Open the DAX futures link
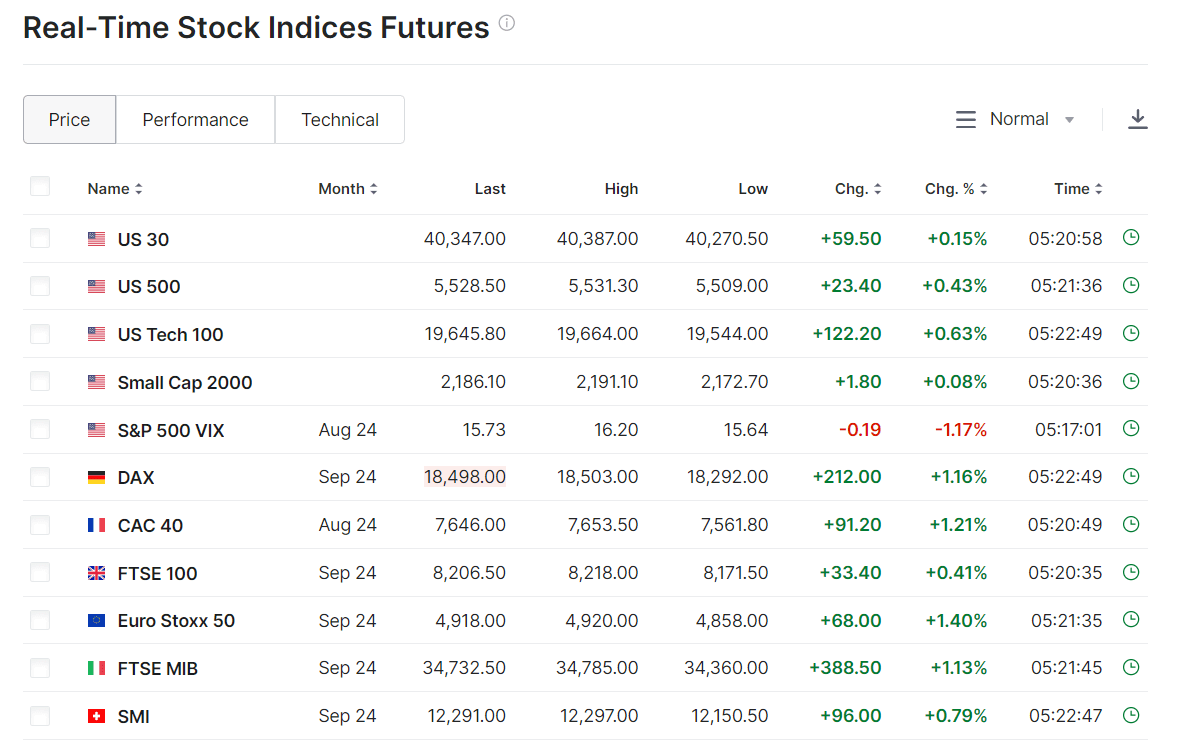 point(136,478)
